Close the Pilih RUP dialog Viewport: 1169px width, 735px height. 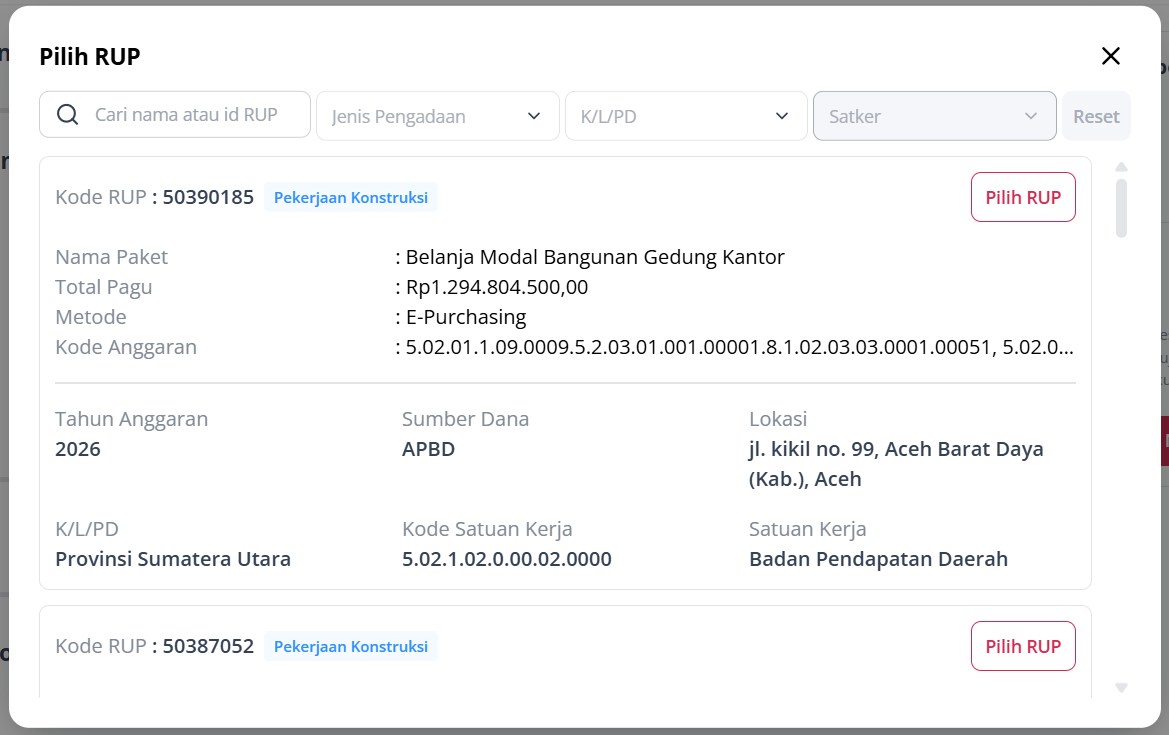[x=1110, y=56]
